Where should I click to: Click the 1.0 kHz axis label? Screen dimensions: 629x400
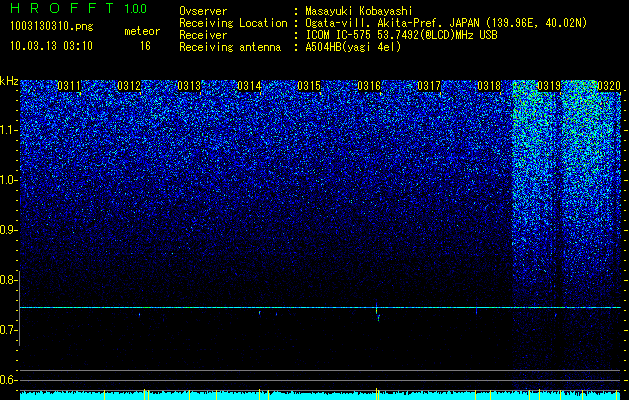click(9, 180)
